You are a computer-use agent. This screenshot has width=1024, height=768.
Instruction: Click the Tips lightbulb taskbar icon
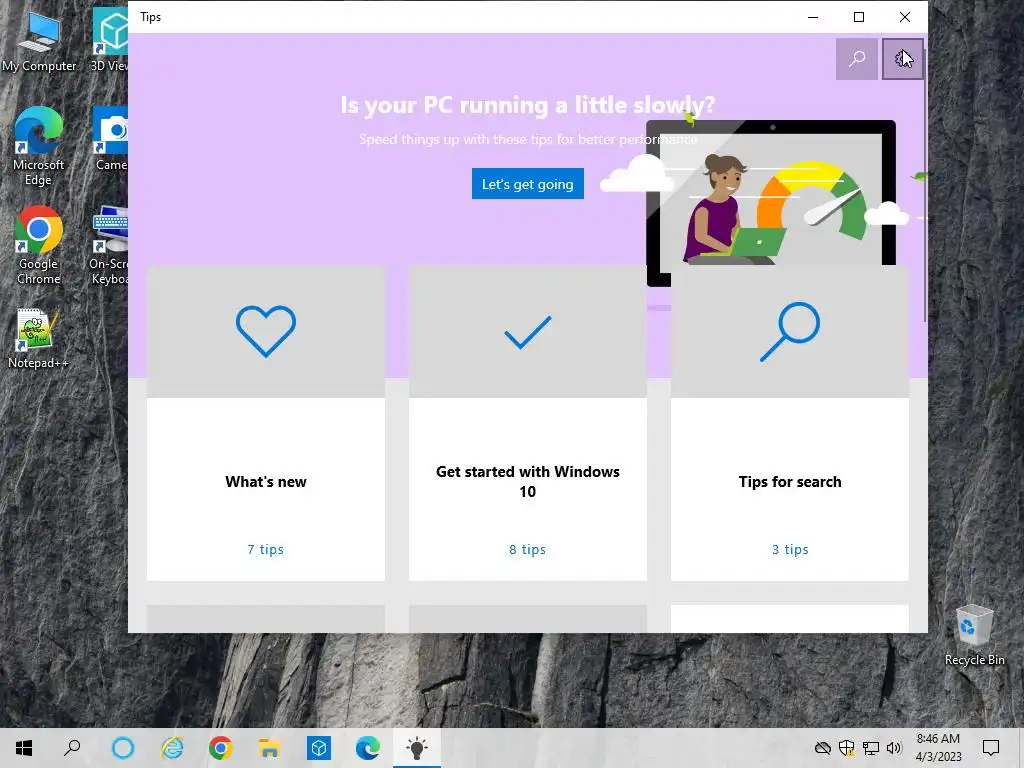(x=417, y=748)
